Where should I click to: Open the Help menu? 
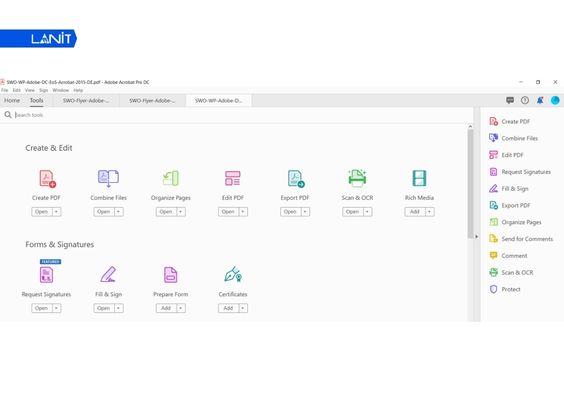click(x=78, y=90)
